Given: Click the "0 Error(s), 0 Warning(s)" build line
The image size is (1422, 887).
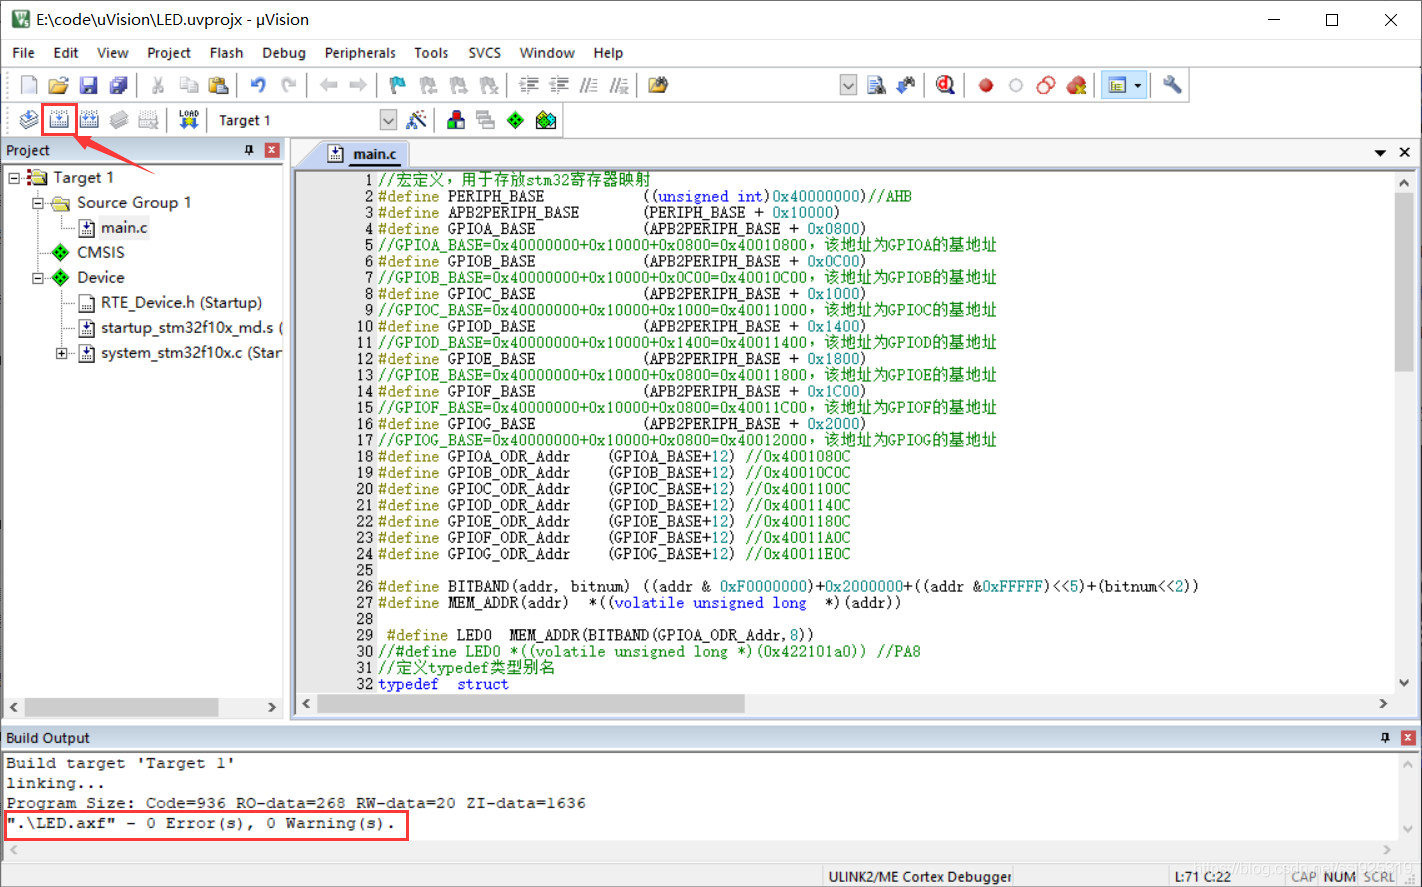Looking at the screenshot, I should (x=201, y=824).
